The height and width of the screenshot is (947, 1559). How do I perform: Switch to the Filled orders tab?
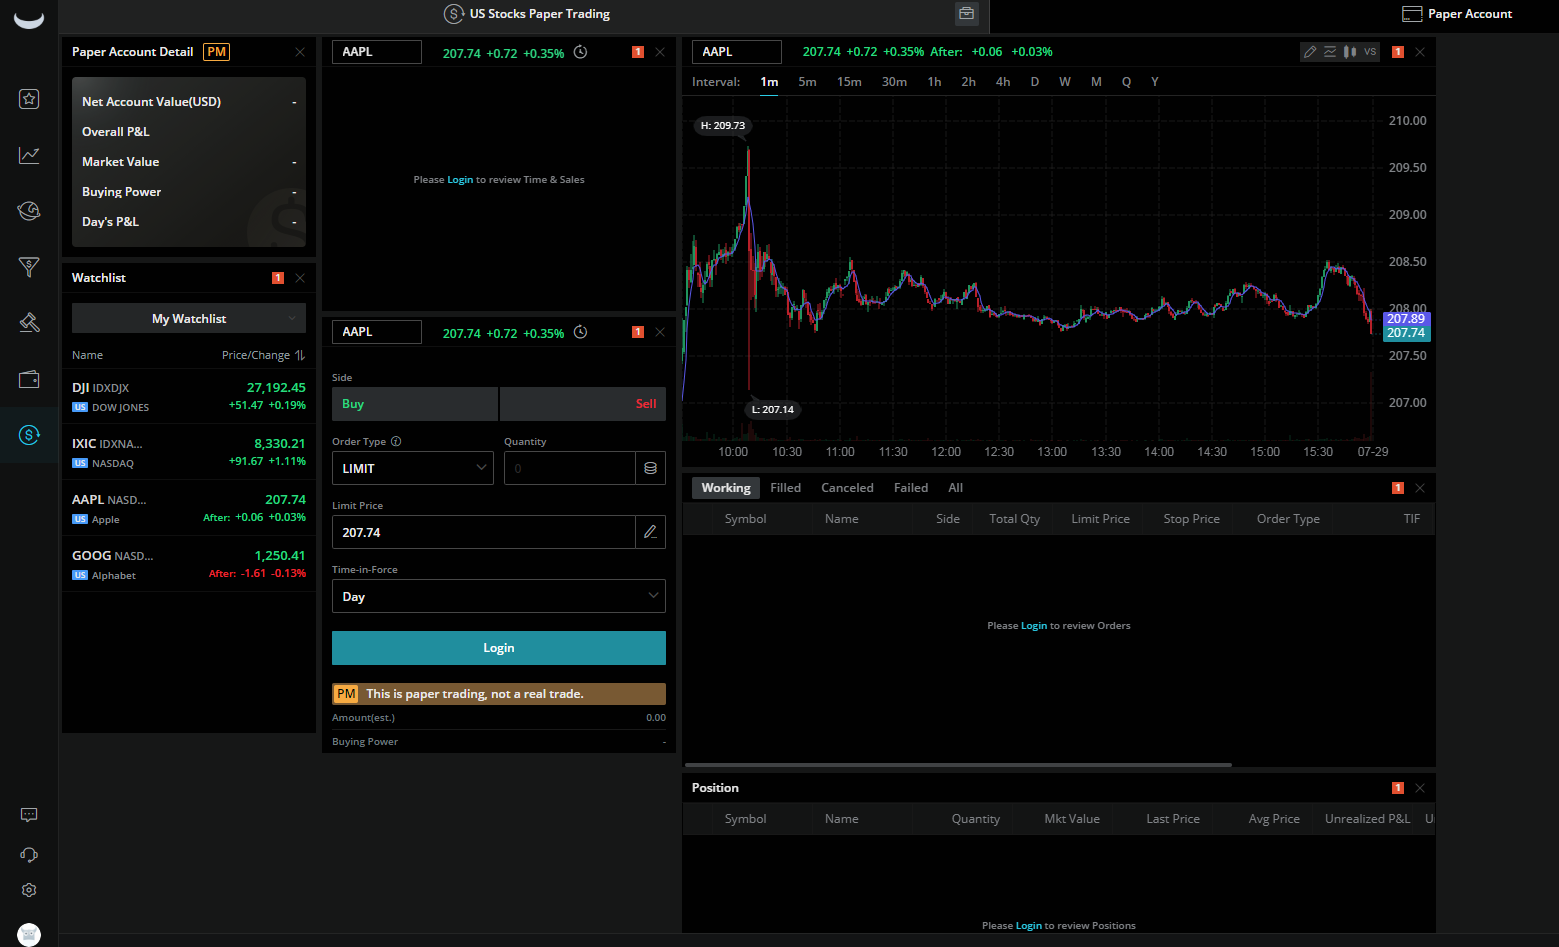pyautogui.click(x=785, y=488)
